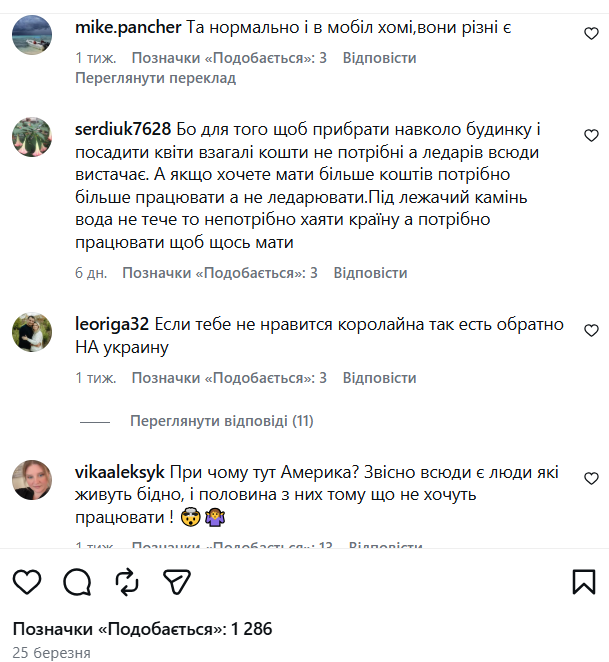609x662 pixels.
Task: Open serdiuk7628's profile avatar
Action: coord(32,138)
